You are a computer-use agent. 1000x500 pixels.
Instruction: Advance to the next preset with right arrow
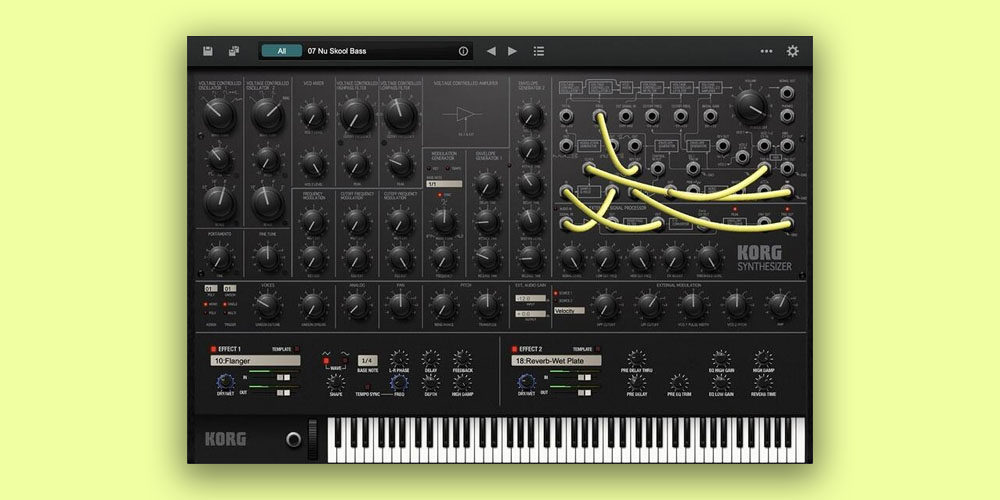(x=513, y=51)
